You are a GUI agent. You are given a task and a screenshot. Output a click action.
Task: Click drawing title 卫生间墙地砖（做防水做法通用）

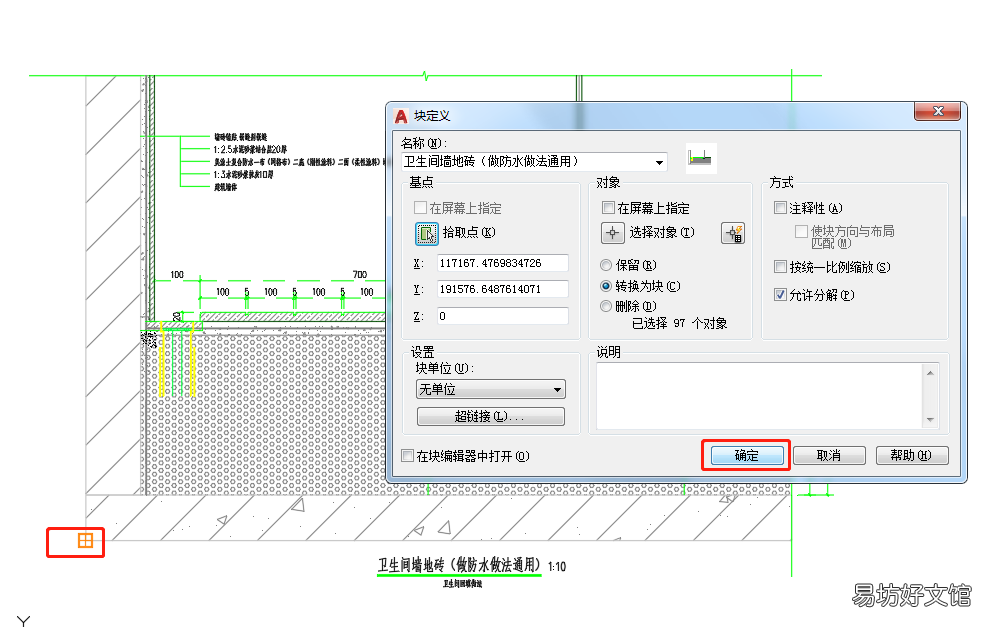point(459,565)
